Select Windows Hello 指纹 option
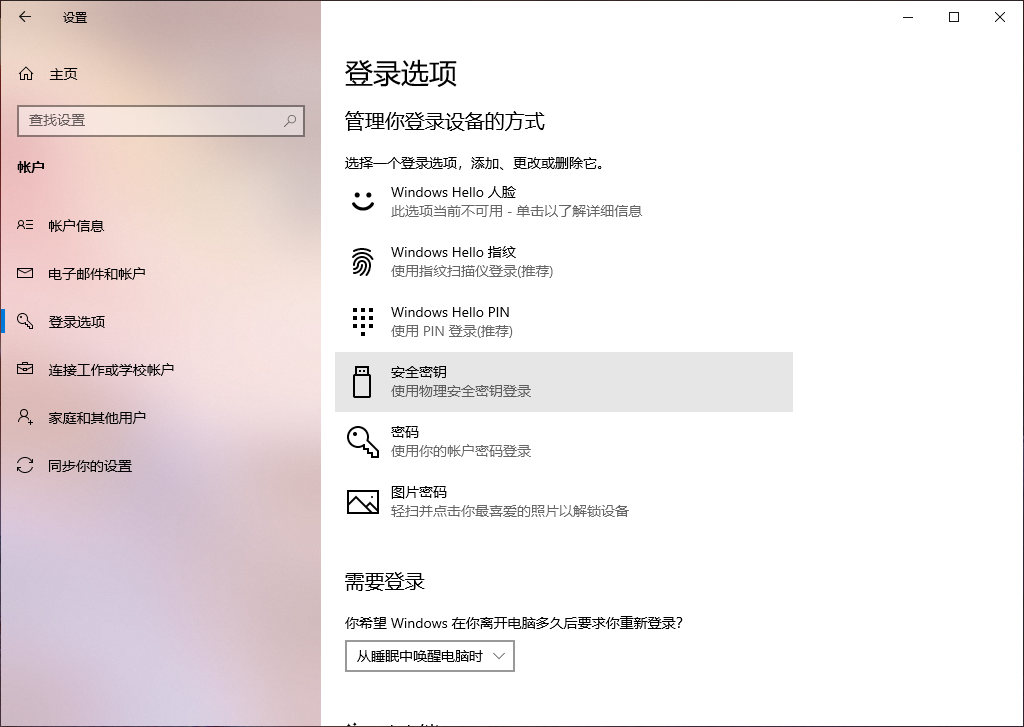Viewport: 1024px width, 727px height. [x=564, y=261]
